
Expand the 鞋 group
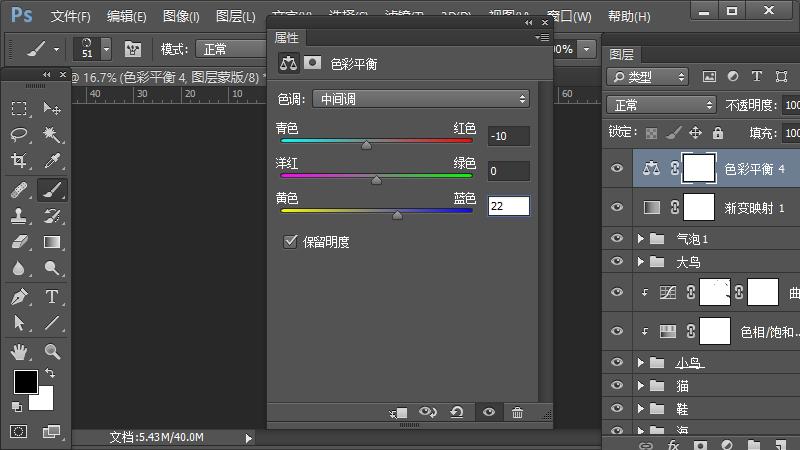641,408
